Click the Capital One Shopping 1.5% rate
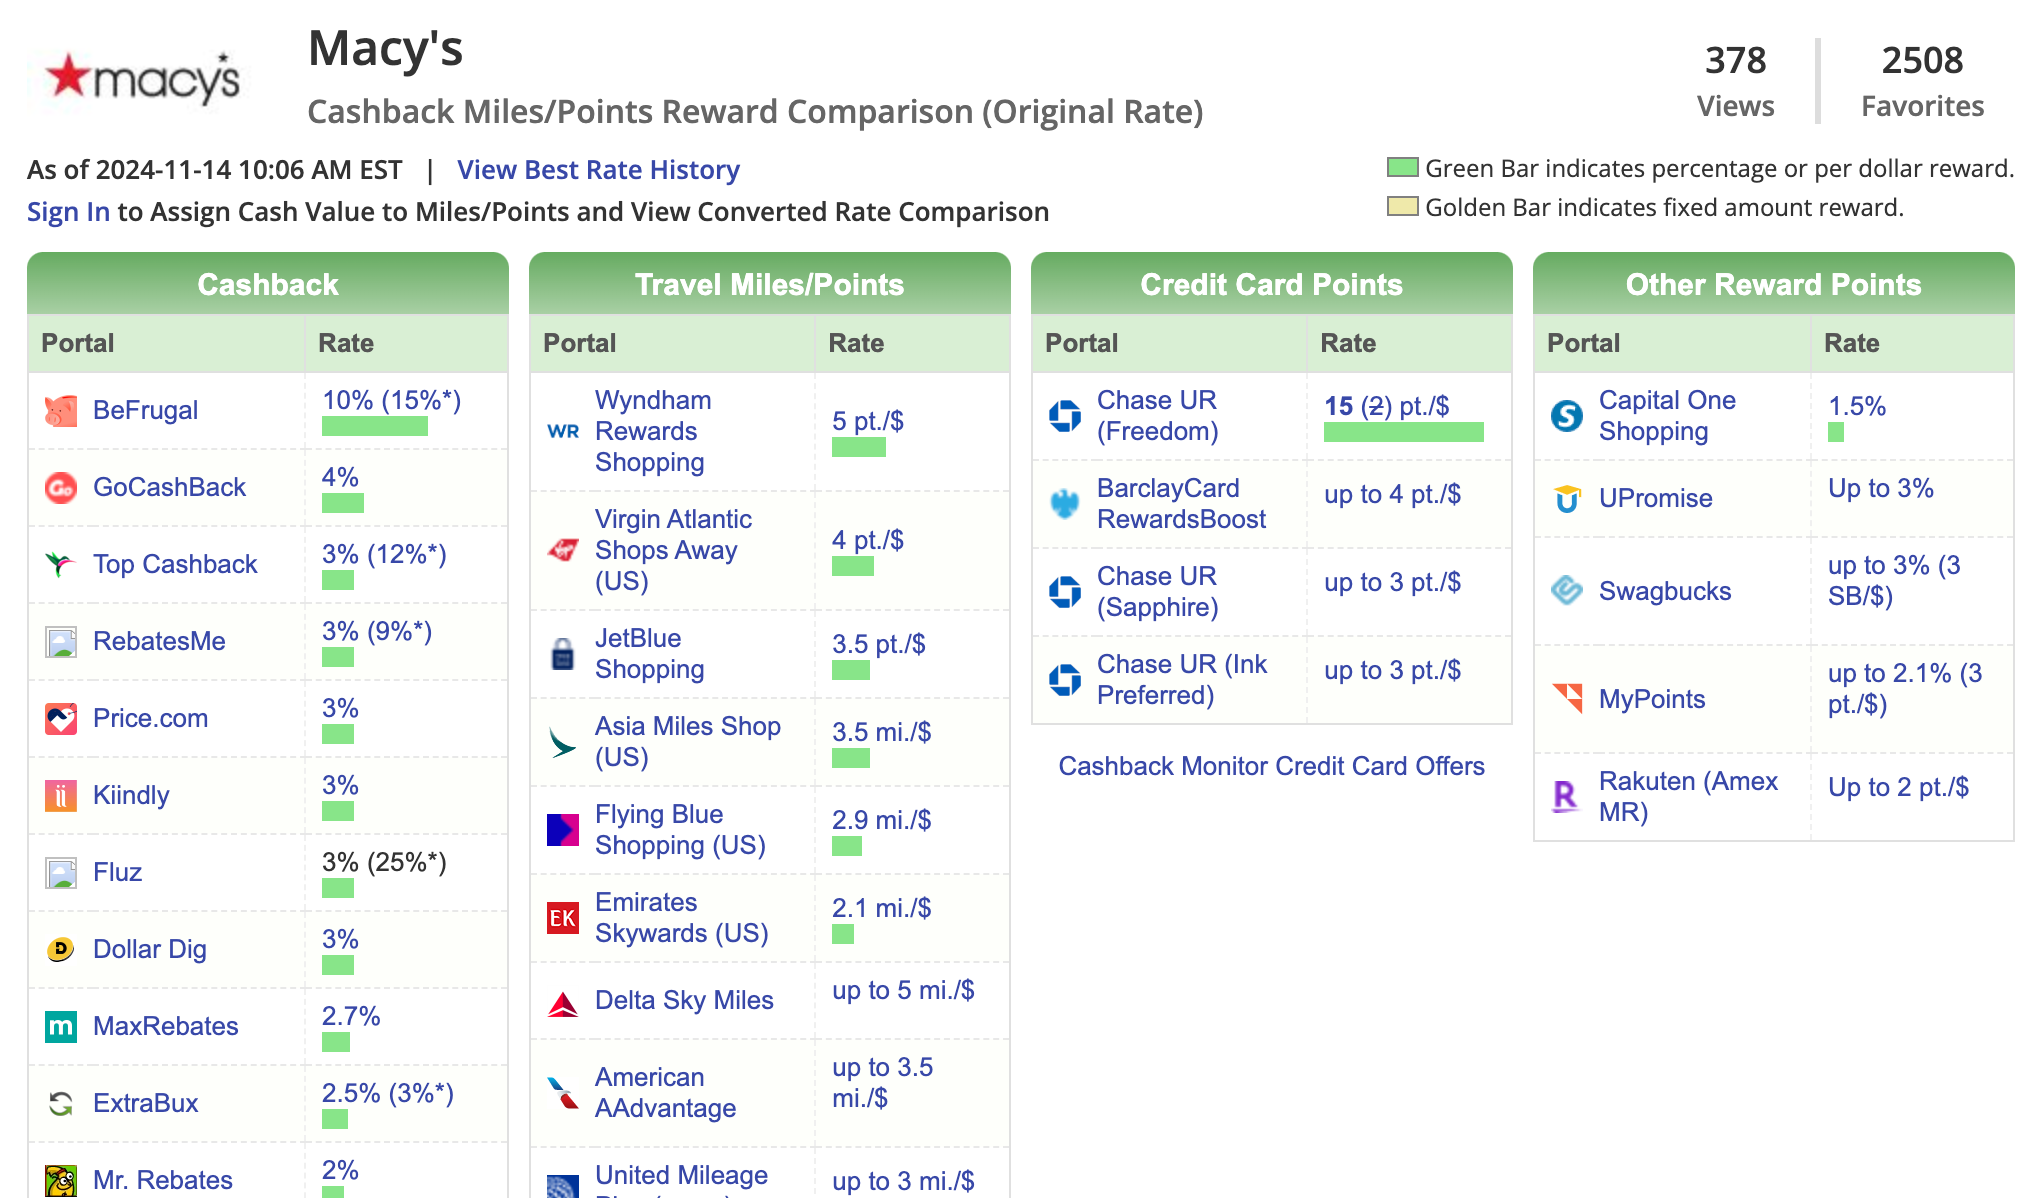Viewport: 2042px width, 1198px height. tap(1857, 407)
